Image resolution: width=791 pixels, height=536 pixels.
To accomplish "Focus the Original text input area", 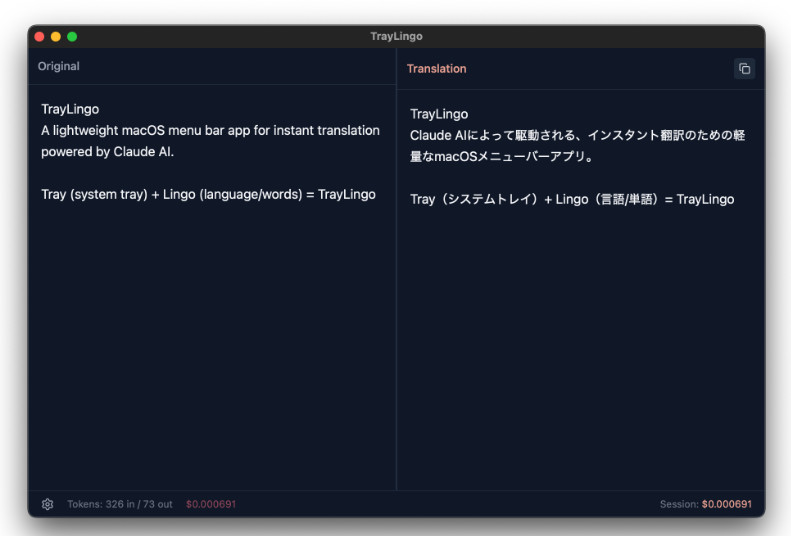I will (x=212, y=287).
